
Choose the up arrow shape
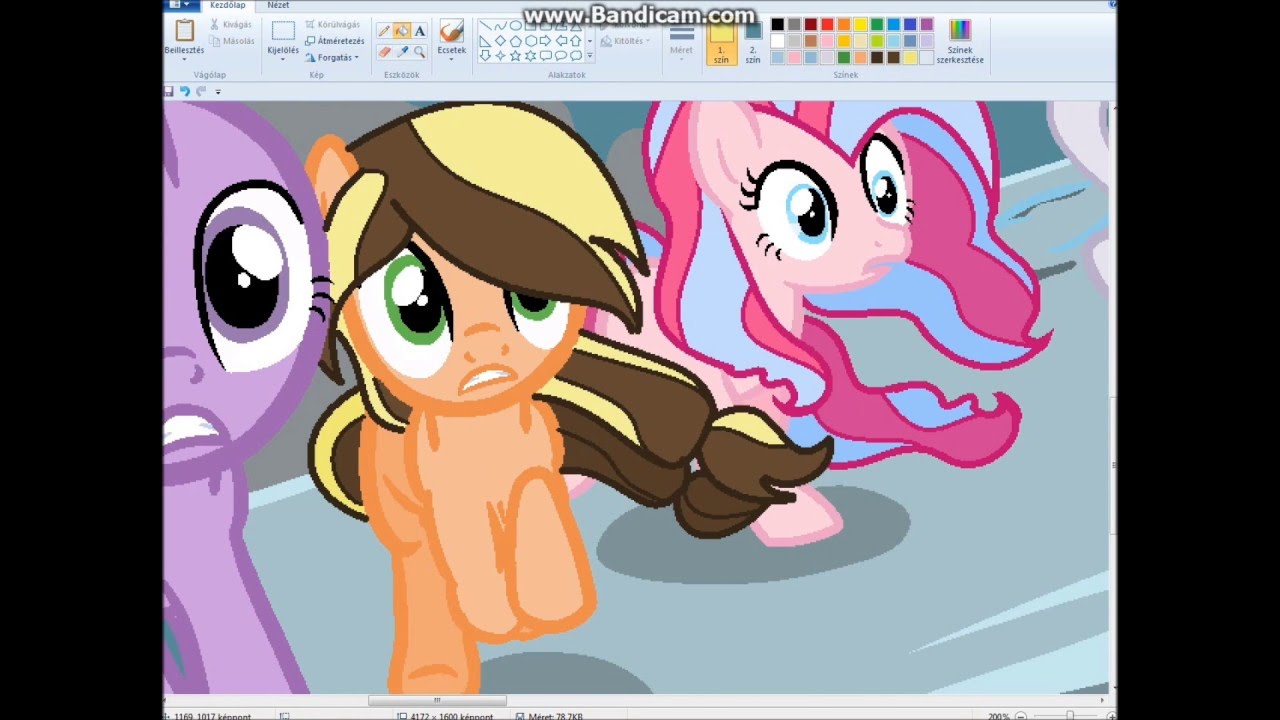tap(575, 41)
